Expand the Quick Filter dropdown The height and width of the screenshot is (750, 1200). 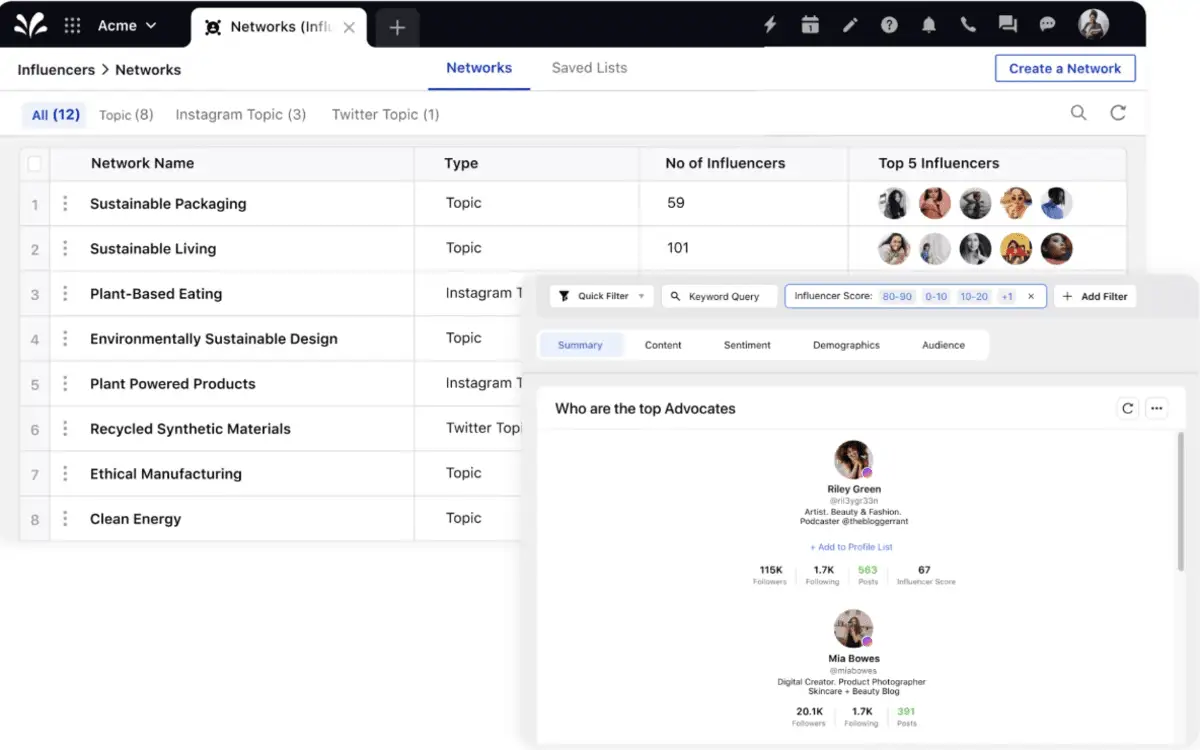click(600, 296)
